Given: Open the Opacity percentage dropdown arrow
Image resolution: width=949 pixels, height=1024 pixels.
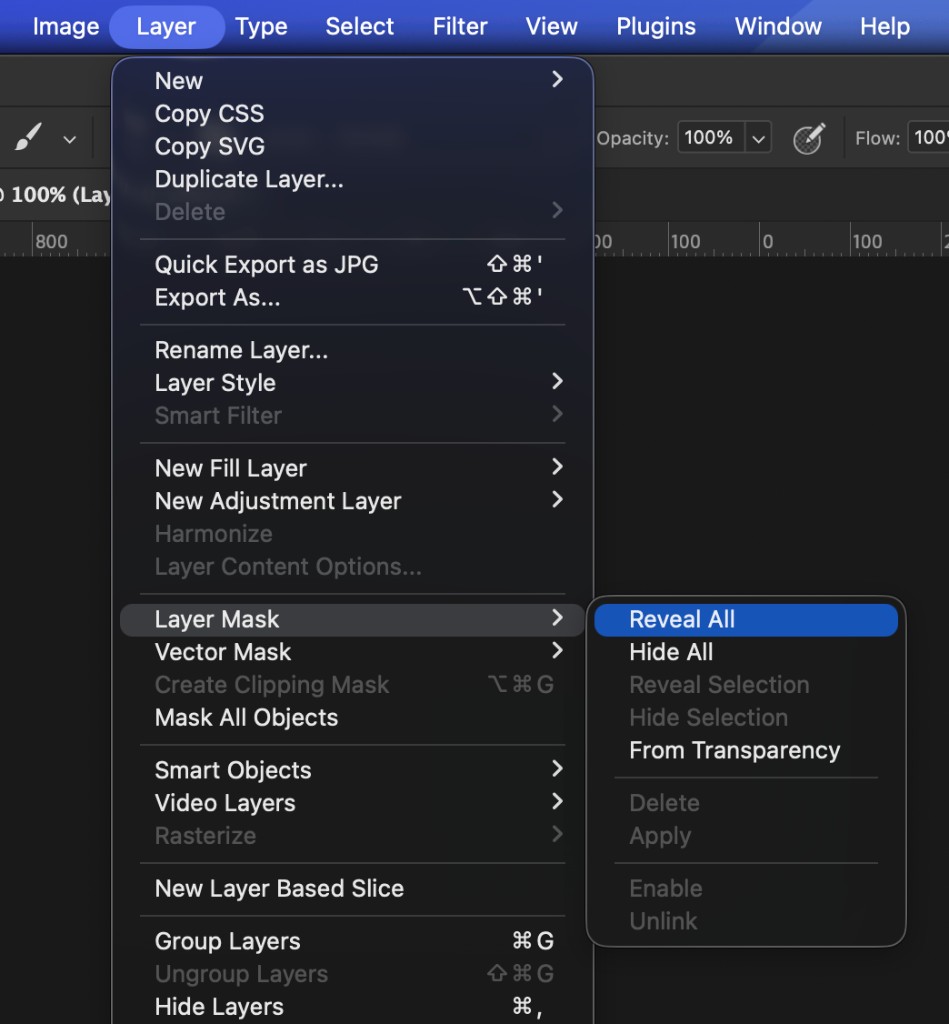Looking at the screenshot, I should pyautogui.click(x=758, y=138).
